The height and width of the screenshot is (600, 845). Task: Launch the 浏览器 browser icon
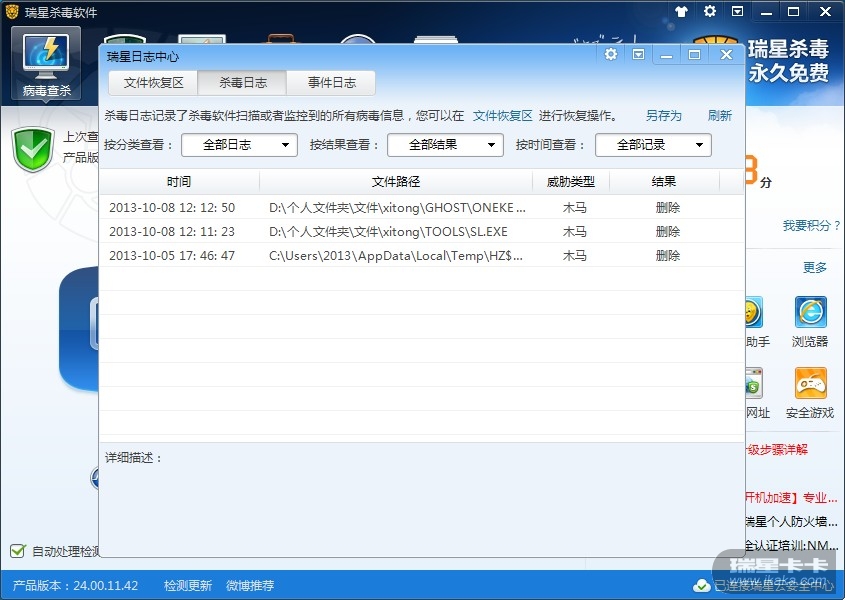810,312
